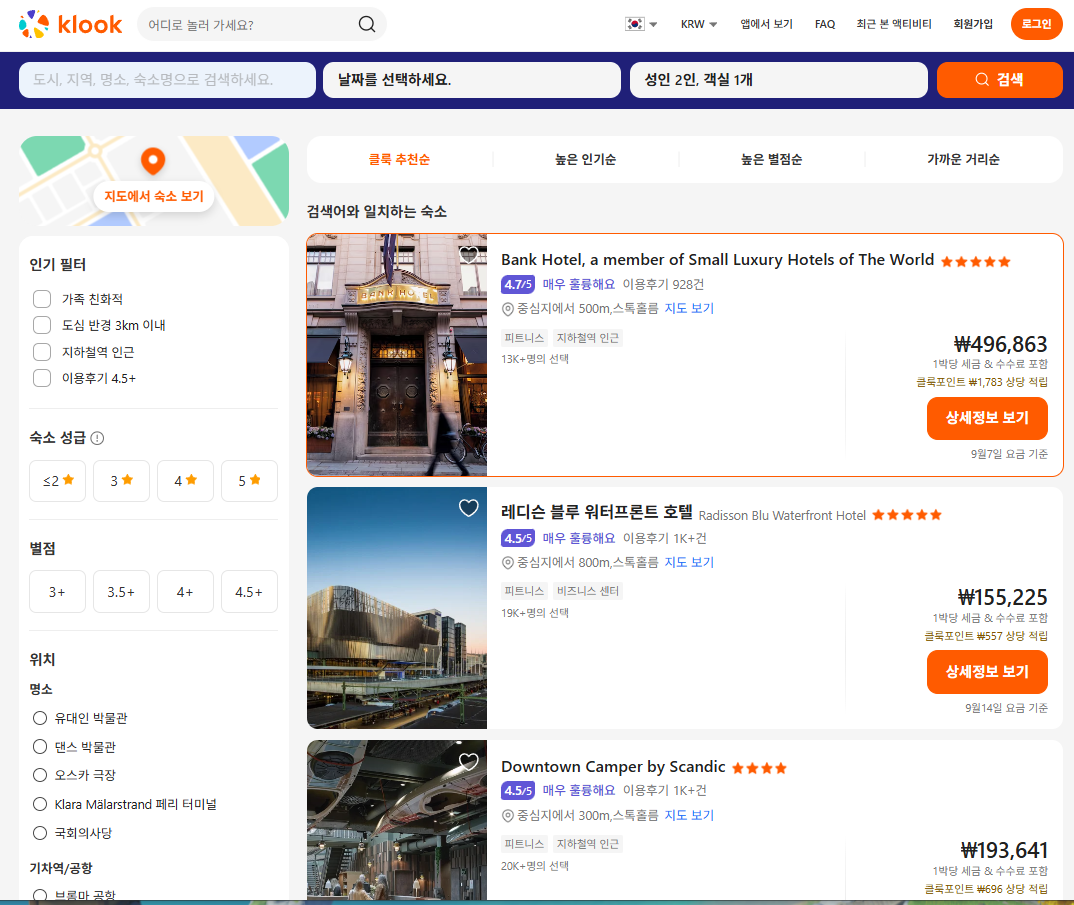Click 지도 보기 for Bank Hotel
This screenshot has width=1074, height=905.
pos(689,308)
